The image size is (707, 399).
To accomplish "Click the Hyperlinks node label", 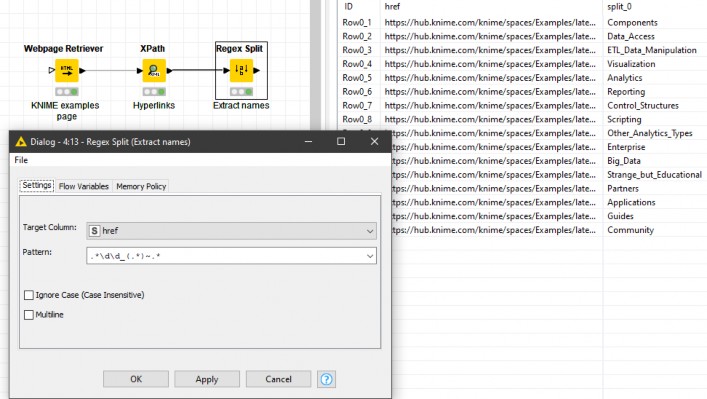I will pyautogui.click(x=154, y=105).
